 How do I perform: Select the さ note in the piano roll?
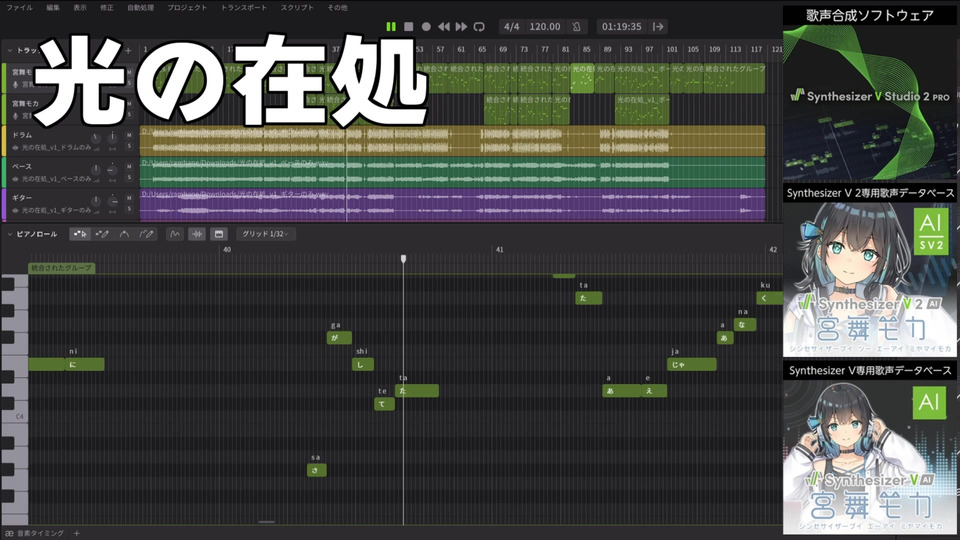(317, 470)
